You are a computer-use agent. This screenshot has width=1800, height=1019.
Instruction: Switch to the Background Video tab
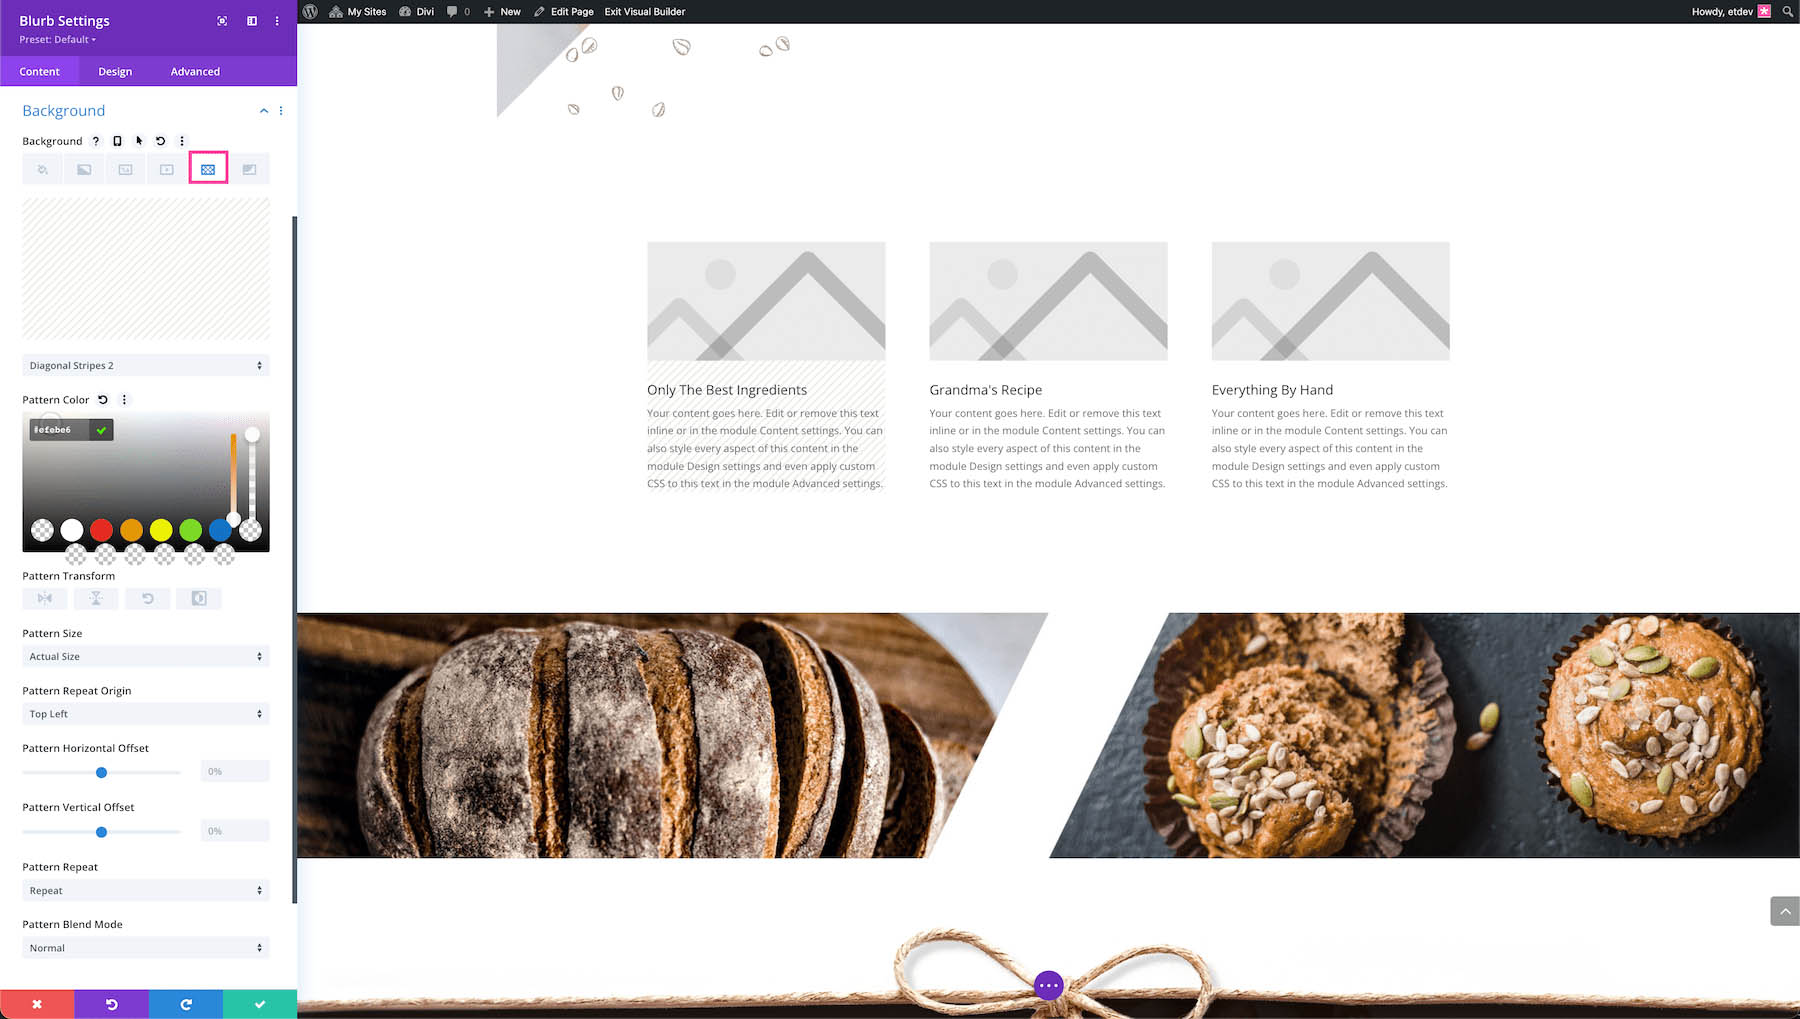point(167,169)
